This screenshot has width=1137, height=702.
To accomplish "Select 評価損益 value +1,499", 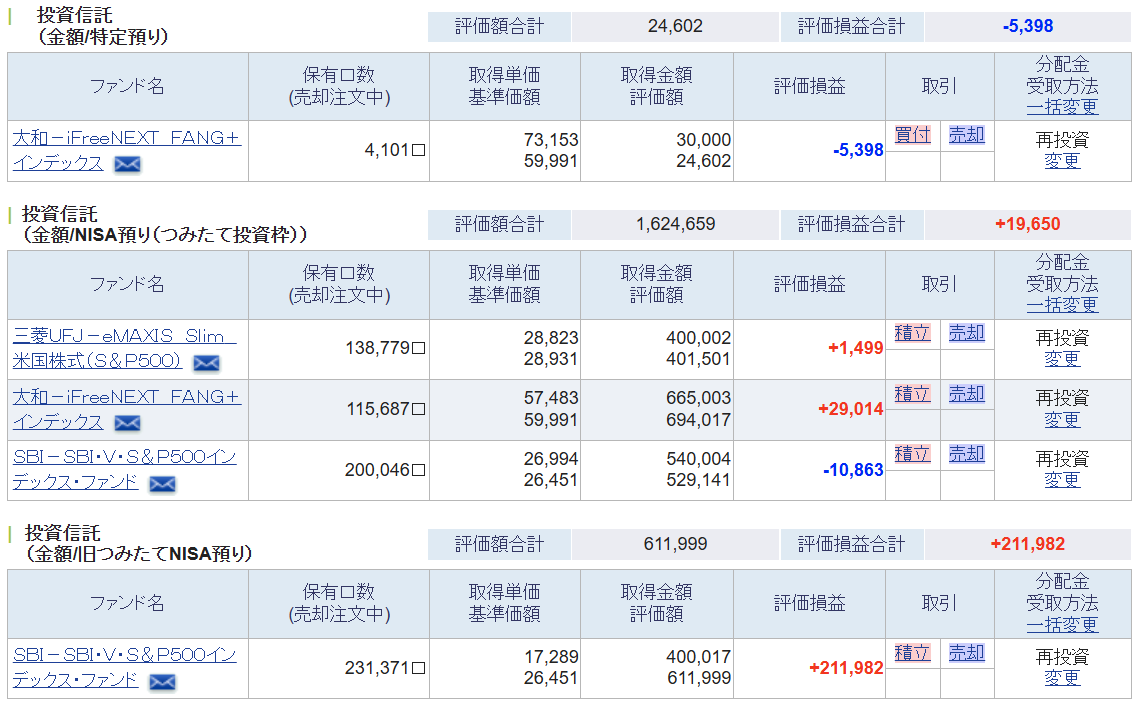I will [x=856, y=348].
